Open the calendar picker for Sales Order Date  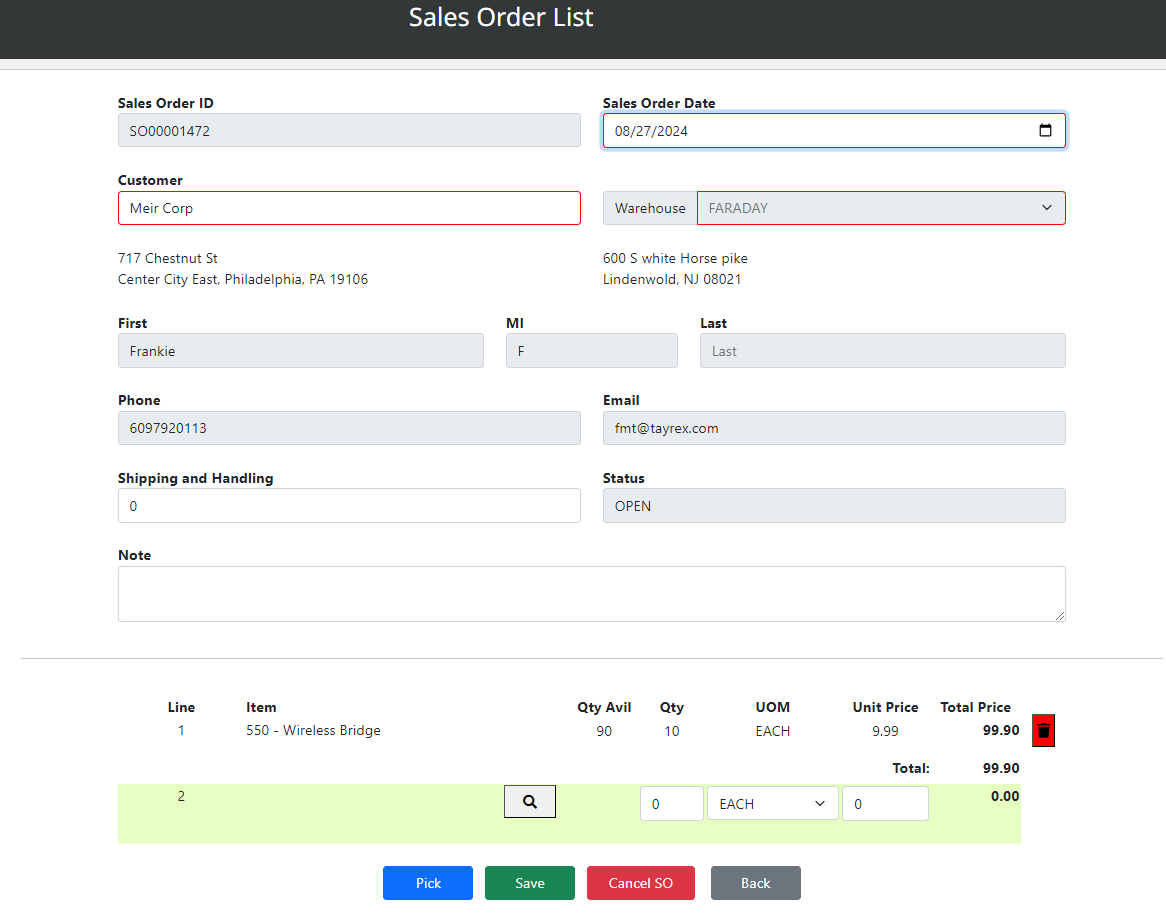point(1045,130)
